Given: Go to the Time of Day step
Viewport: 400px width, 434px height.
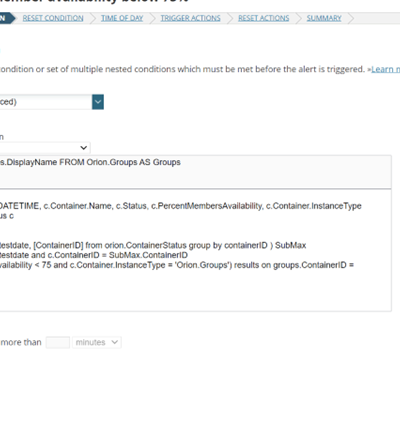Looking at the screenshot, I should 122,18.
